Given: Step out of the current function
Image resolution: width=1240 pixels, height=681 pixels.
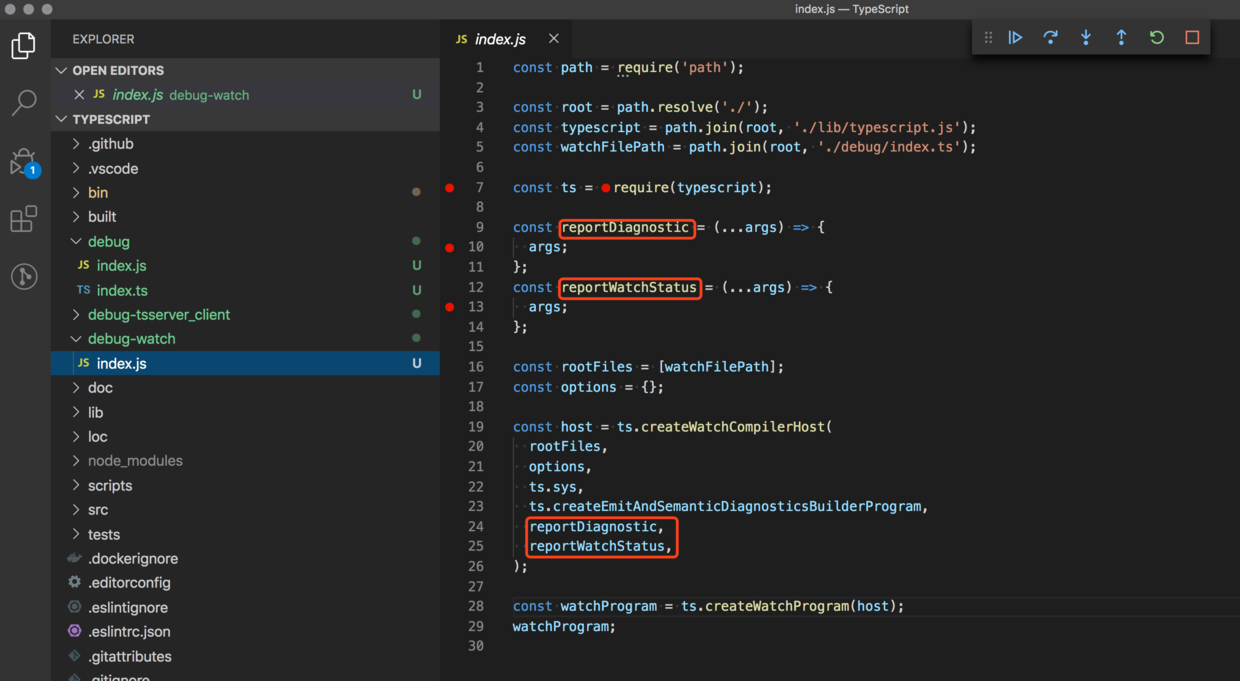Looking at the screenshot, I should coord(1121,37).
